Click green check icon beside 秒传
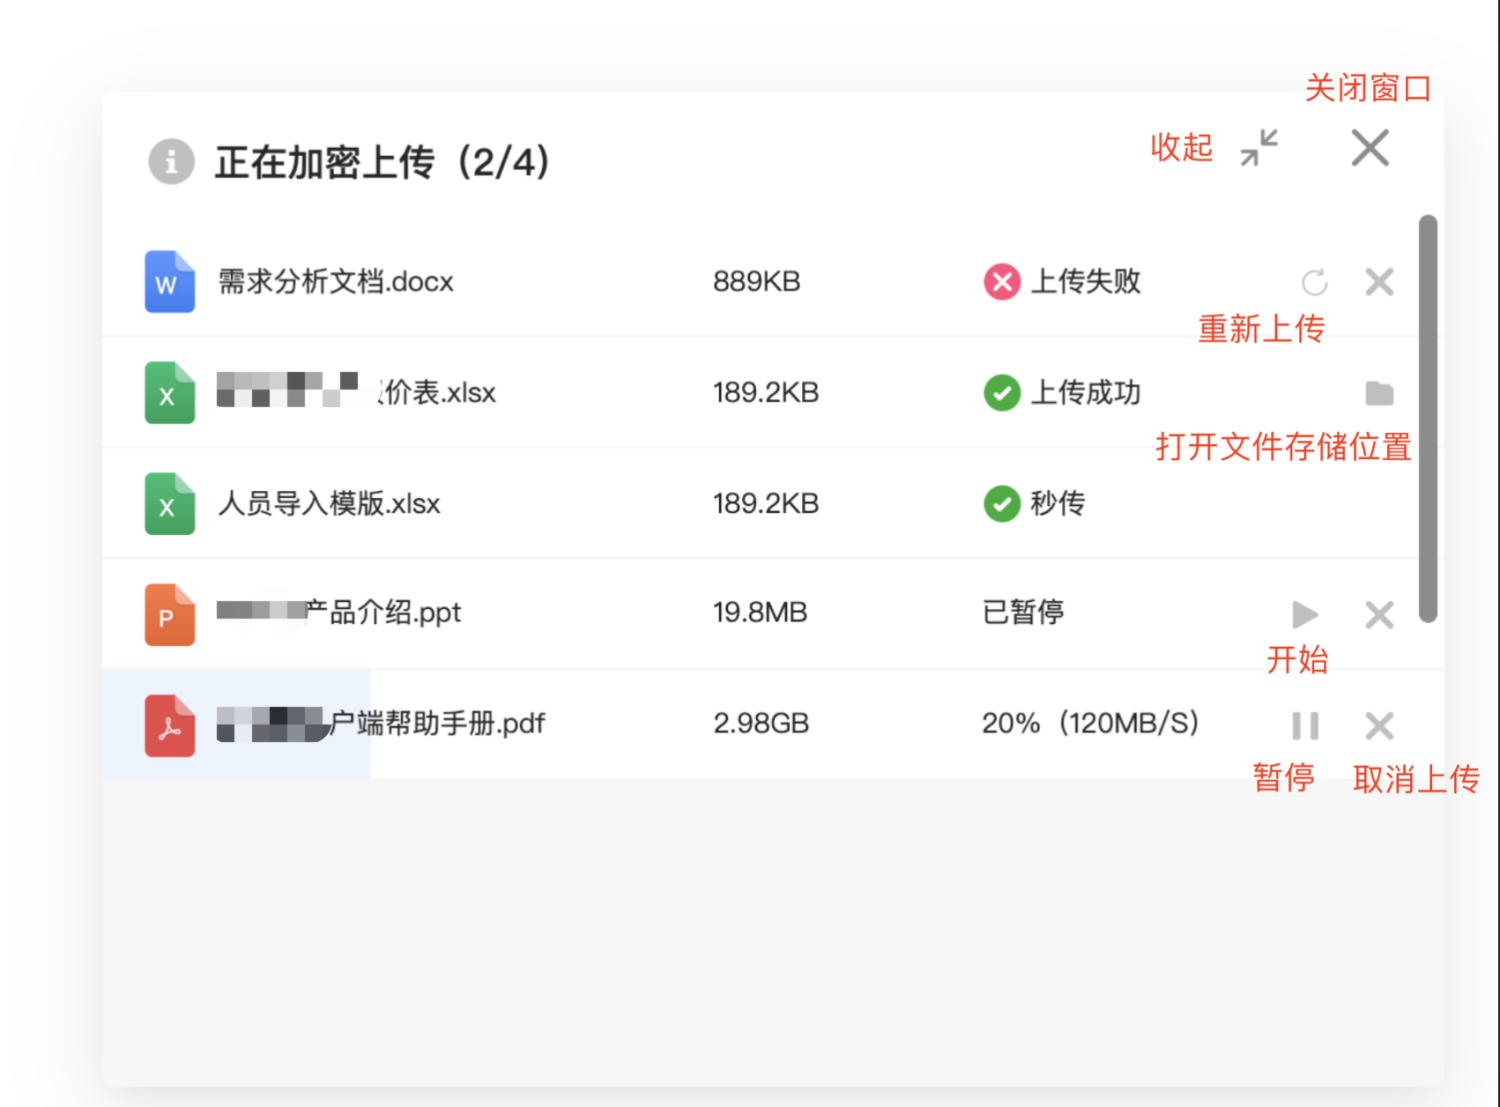This screenshot has height=1107, width=1500. [x=1001, y=504]
